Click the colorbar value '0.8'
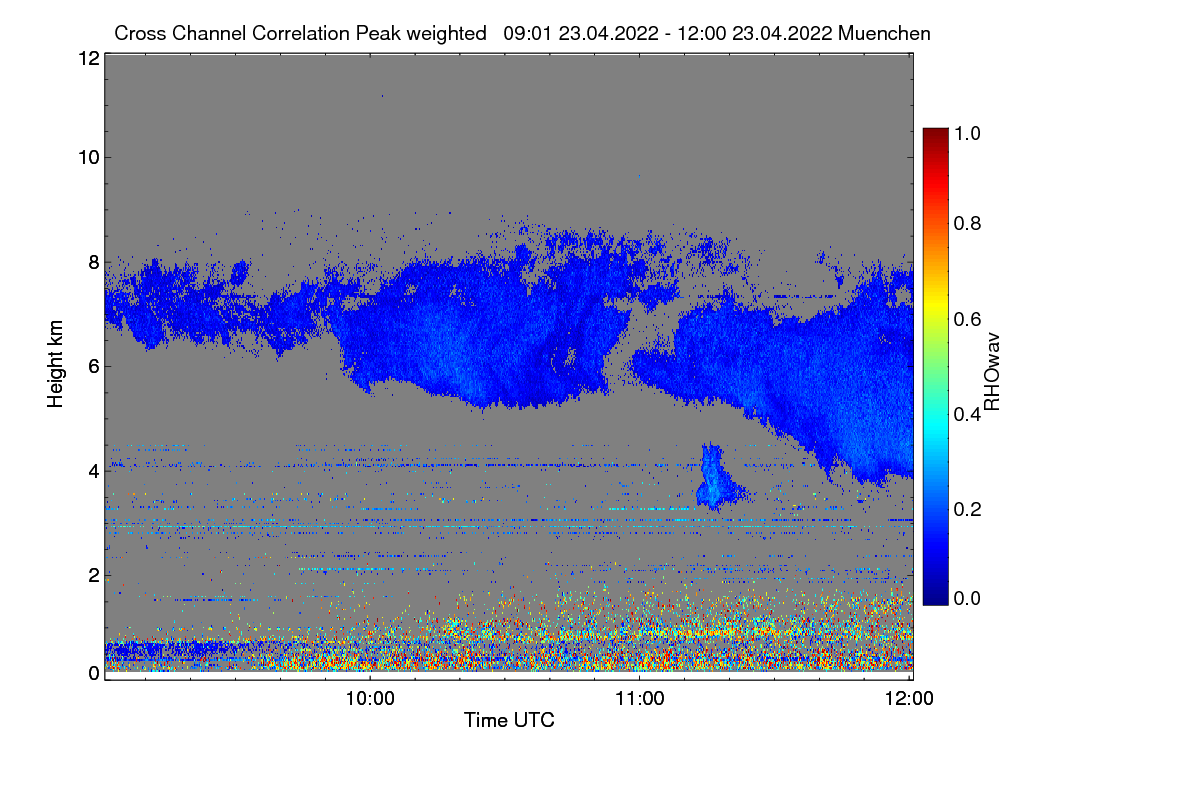Image resolution: width=1200 pixels, height=800 pixels. pyautogui.click(x=967, y=223)
